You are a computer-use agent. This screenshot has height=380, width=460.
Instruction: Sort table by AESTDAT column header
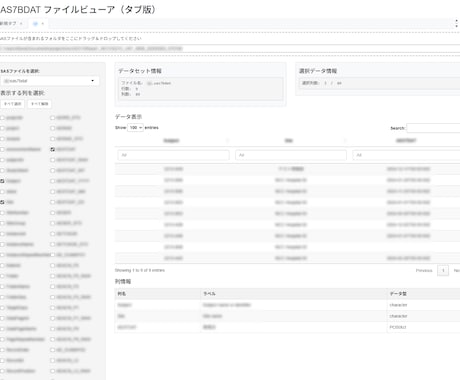(406, 141)
